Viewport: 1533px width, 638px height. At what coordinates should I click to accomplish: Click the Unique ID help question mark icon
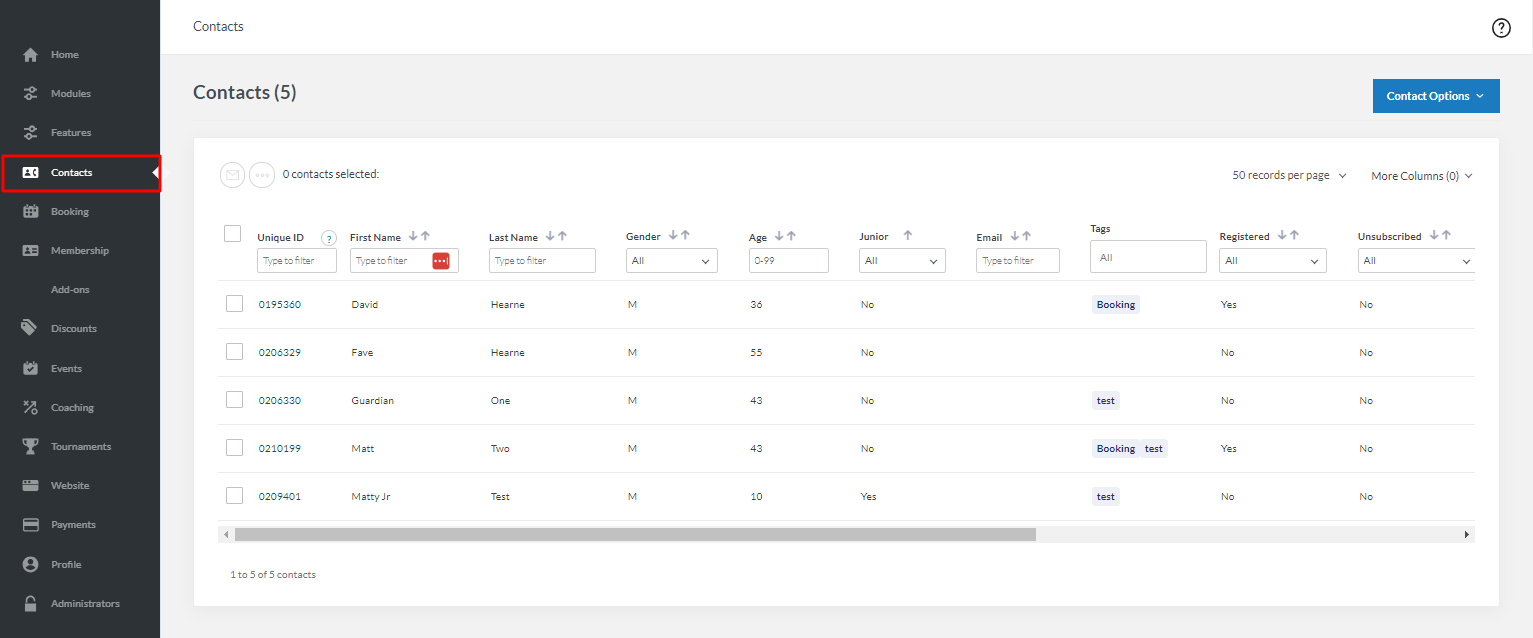(329, 237)
